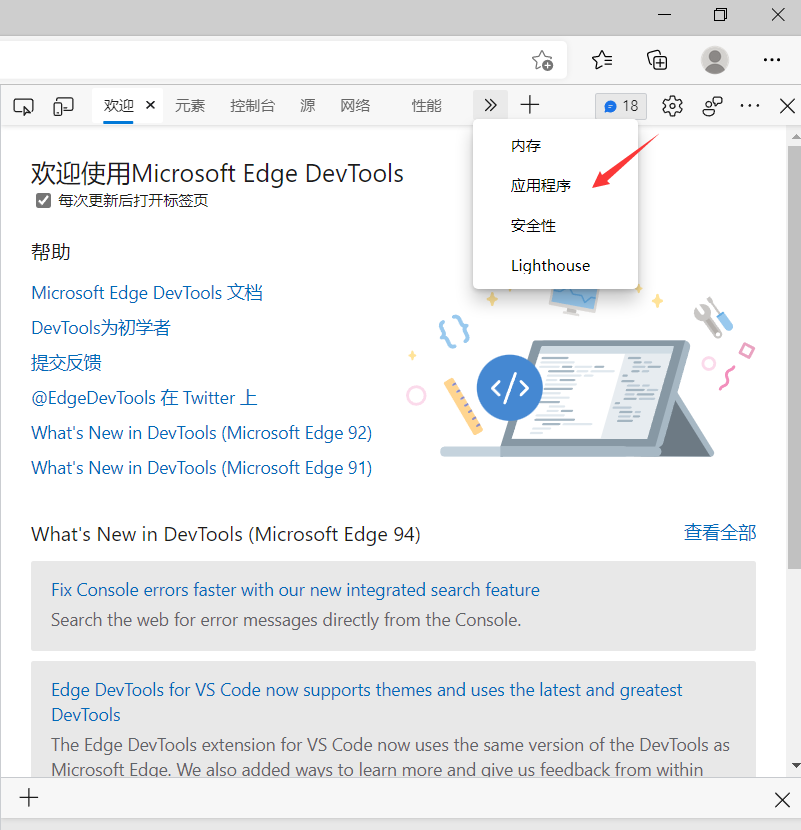Click scrollbar up arrow
This screenshot has width=801, height=830.
795,137
